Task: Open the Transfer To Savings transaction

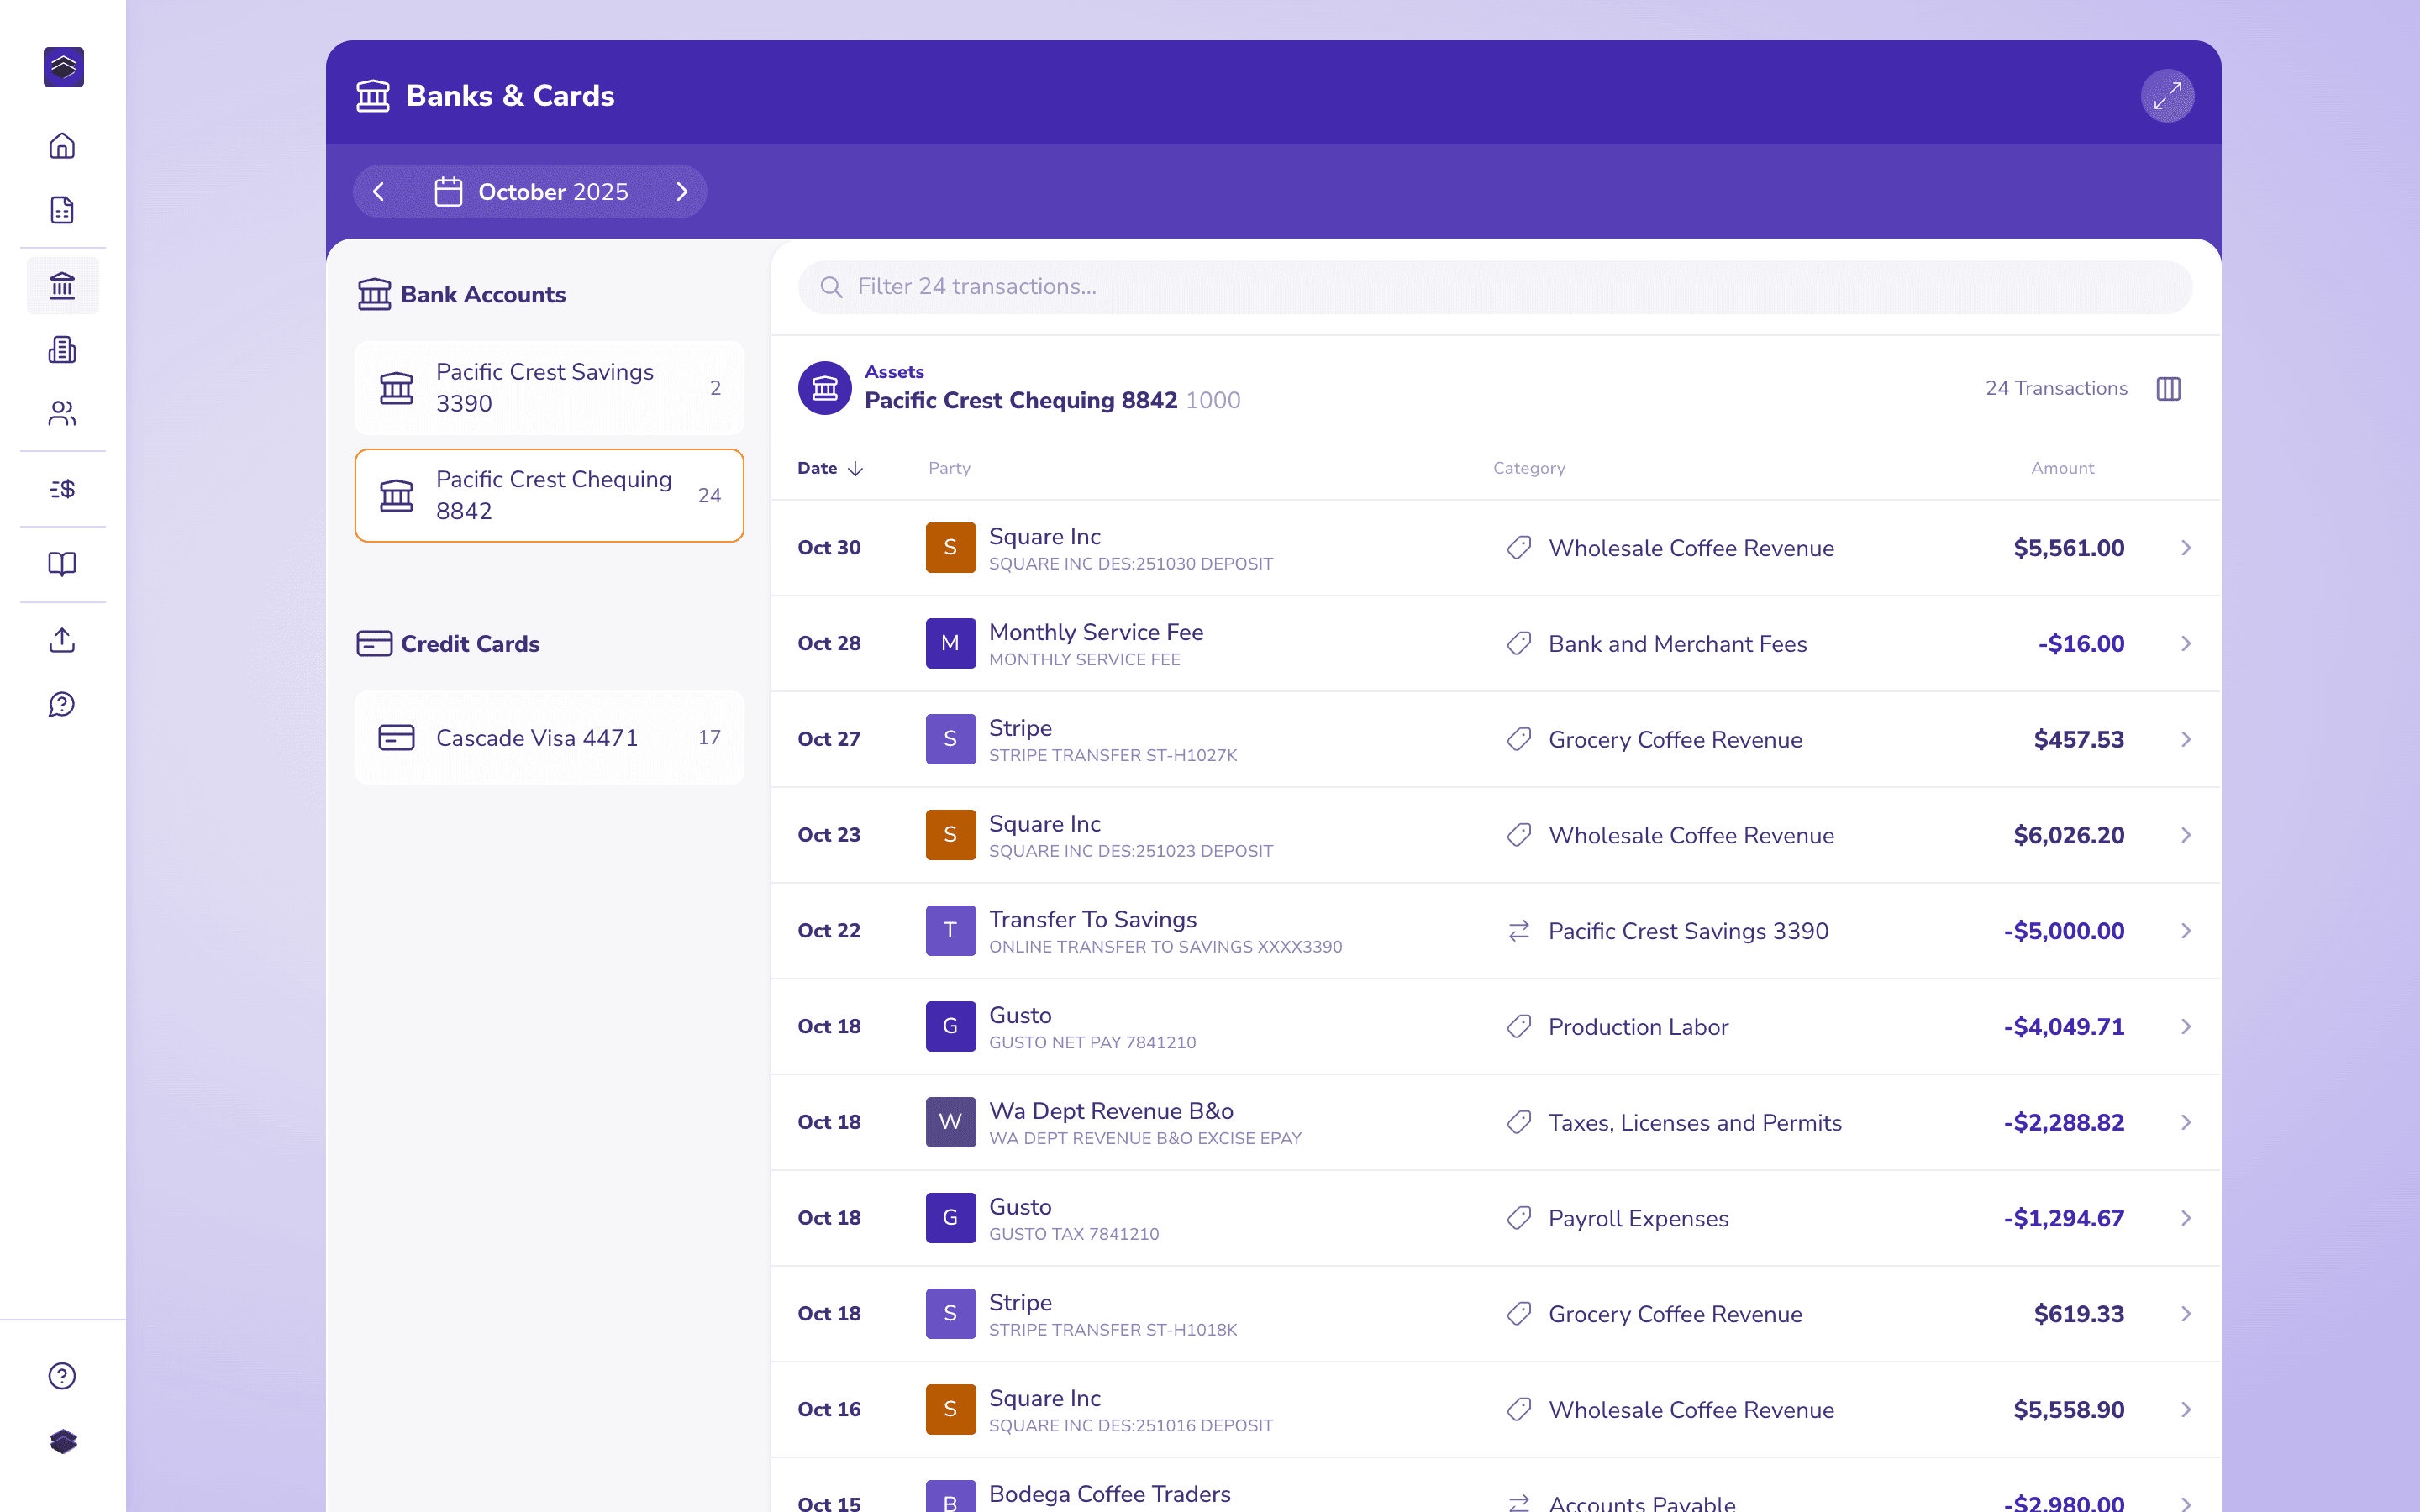Action: click(x=1496, y=931)
